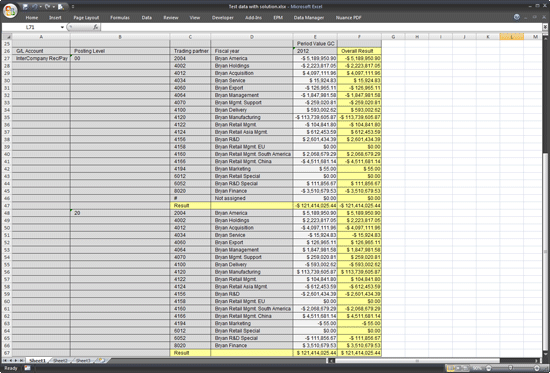
Task: Switch to the Sheet2 tab
Action: click(60, 360)
